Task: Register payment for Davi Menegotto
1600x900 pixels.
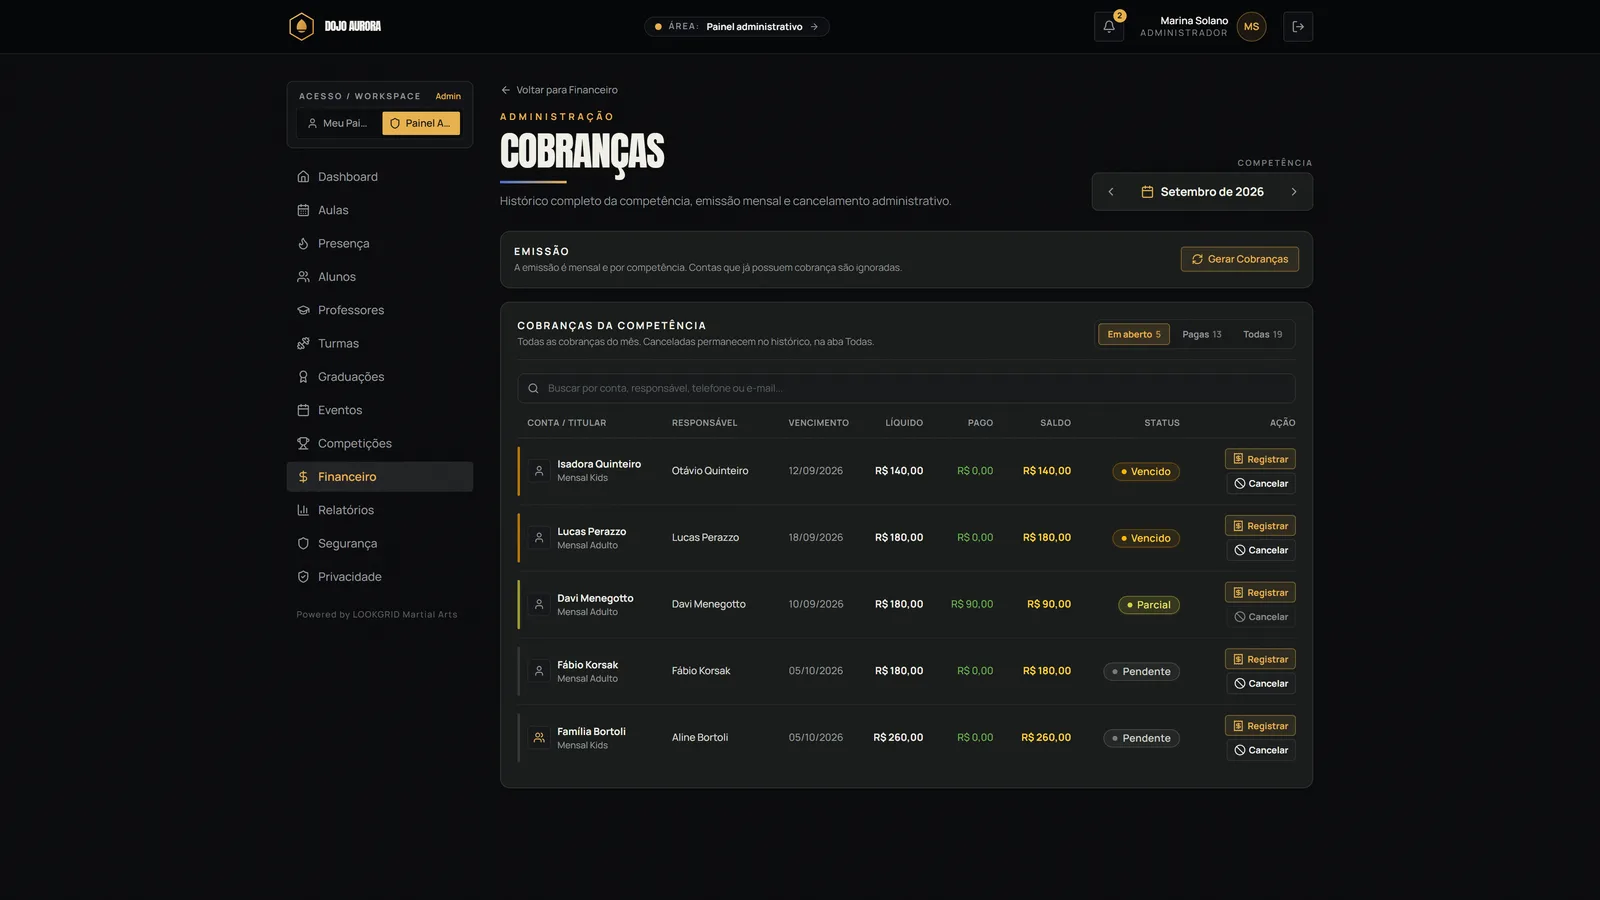Action: [x=1260, y=593]
